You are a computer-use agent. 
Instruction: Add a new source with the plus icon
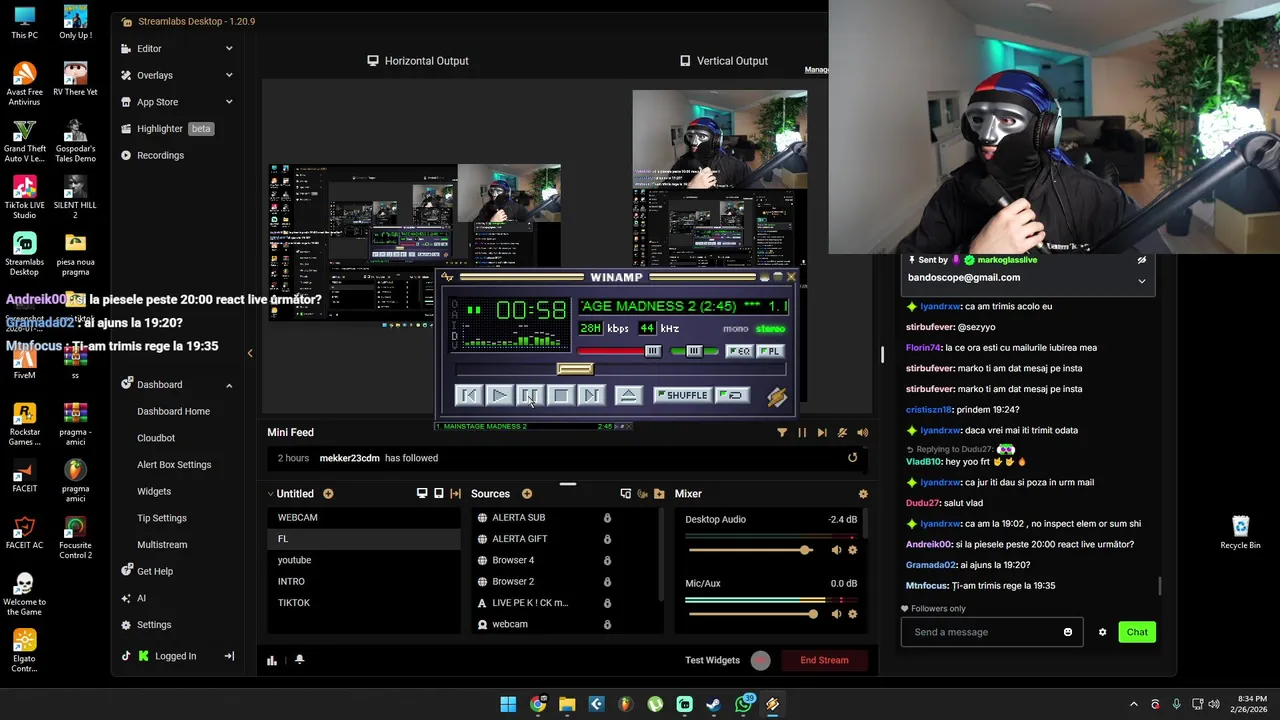coord(527,494)
